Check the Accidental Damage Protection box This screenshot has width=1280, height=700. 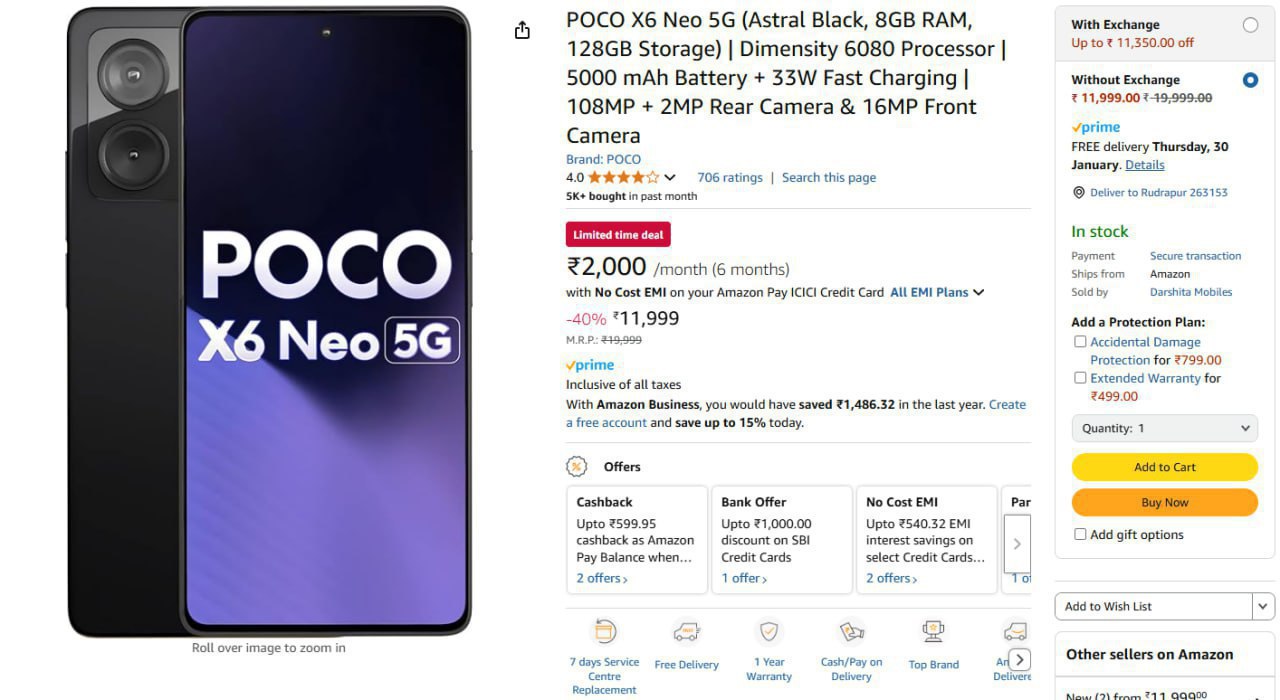(1080, 342)
